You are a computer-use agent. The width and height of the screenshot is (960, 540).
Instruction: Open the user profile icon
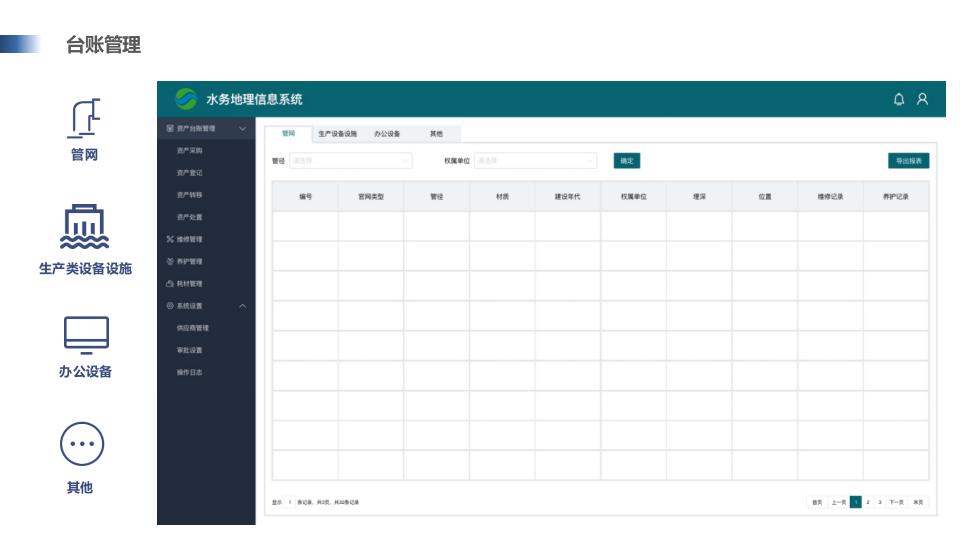point(922,99)
